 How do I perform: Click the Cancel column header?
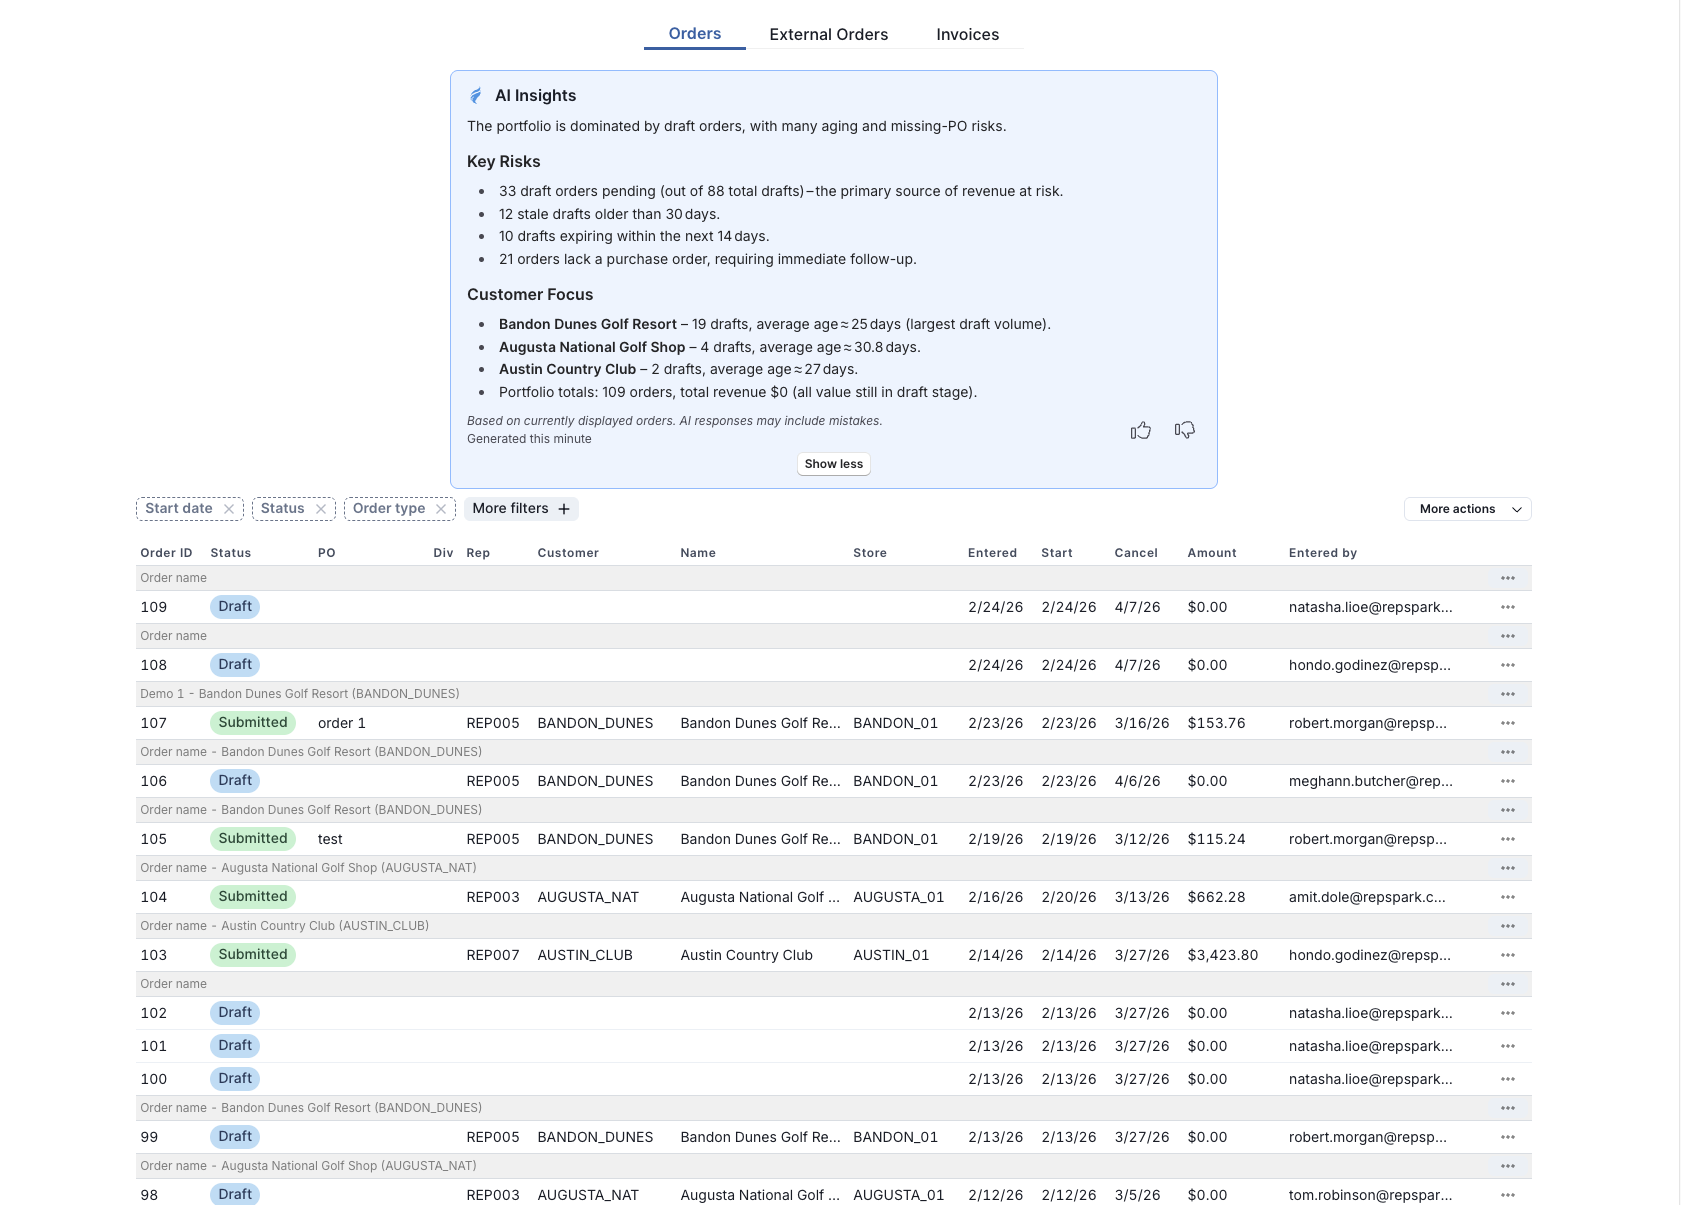click(x=1136, y=553)
